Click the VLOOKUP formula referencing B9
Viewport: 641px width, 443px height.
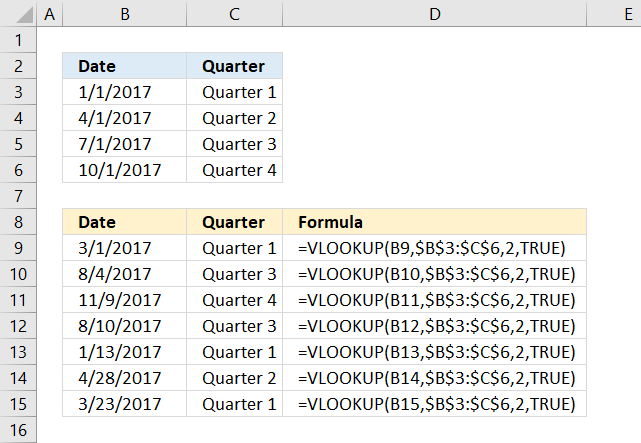(x=435, y=248)
